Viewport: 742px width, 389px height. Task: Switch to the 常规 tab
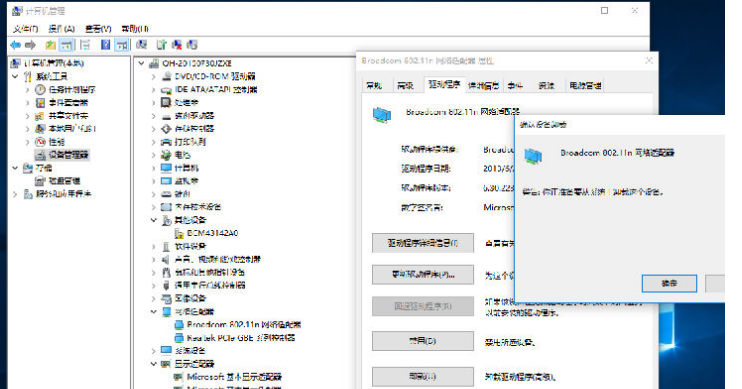coord(374,86)
